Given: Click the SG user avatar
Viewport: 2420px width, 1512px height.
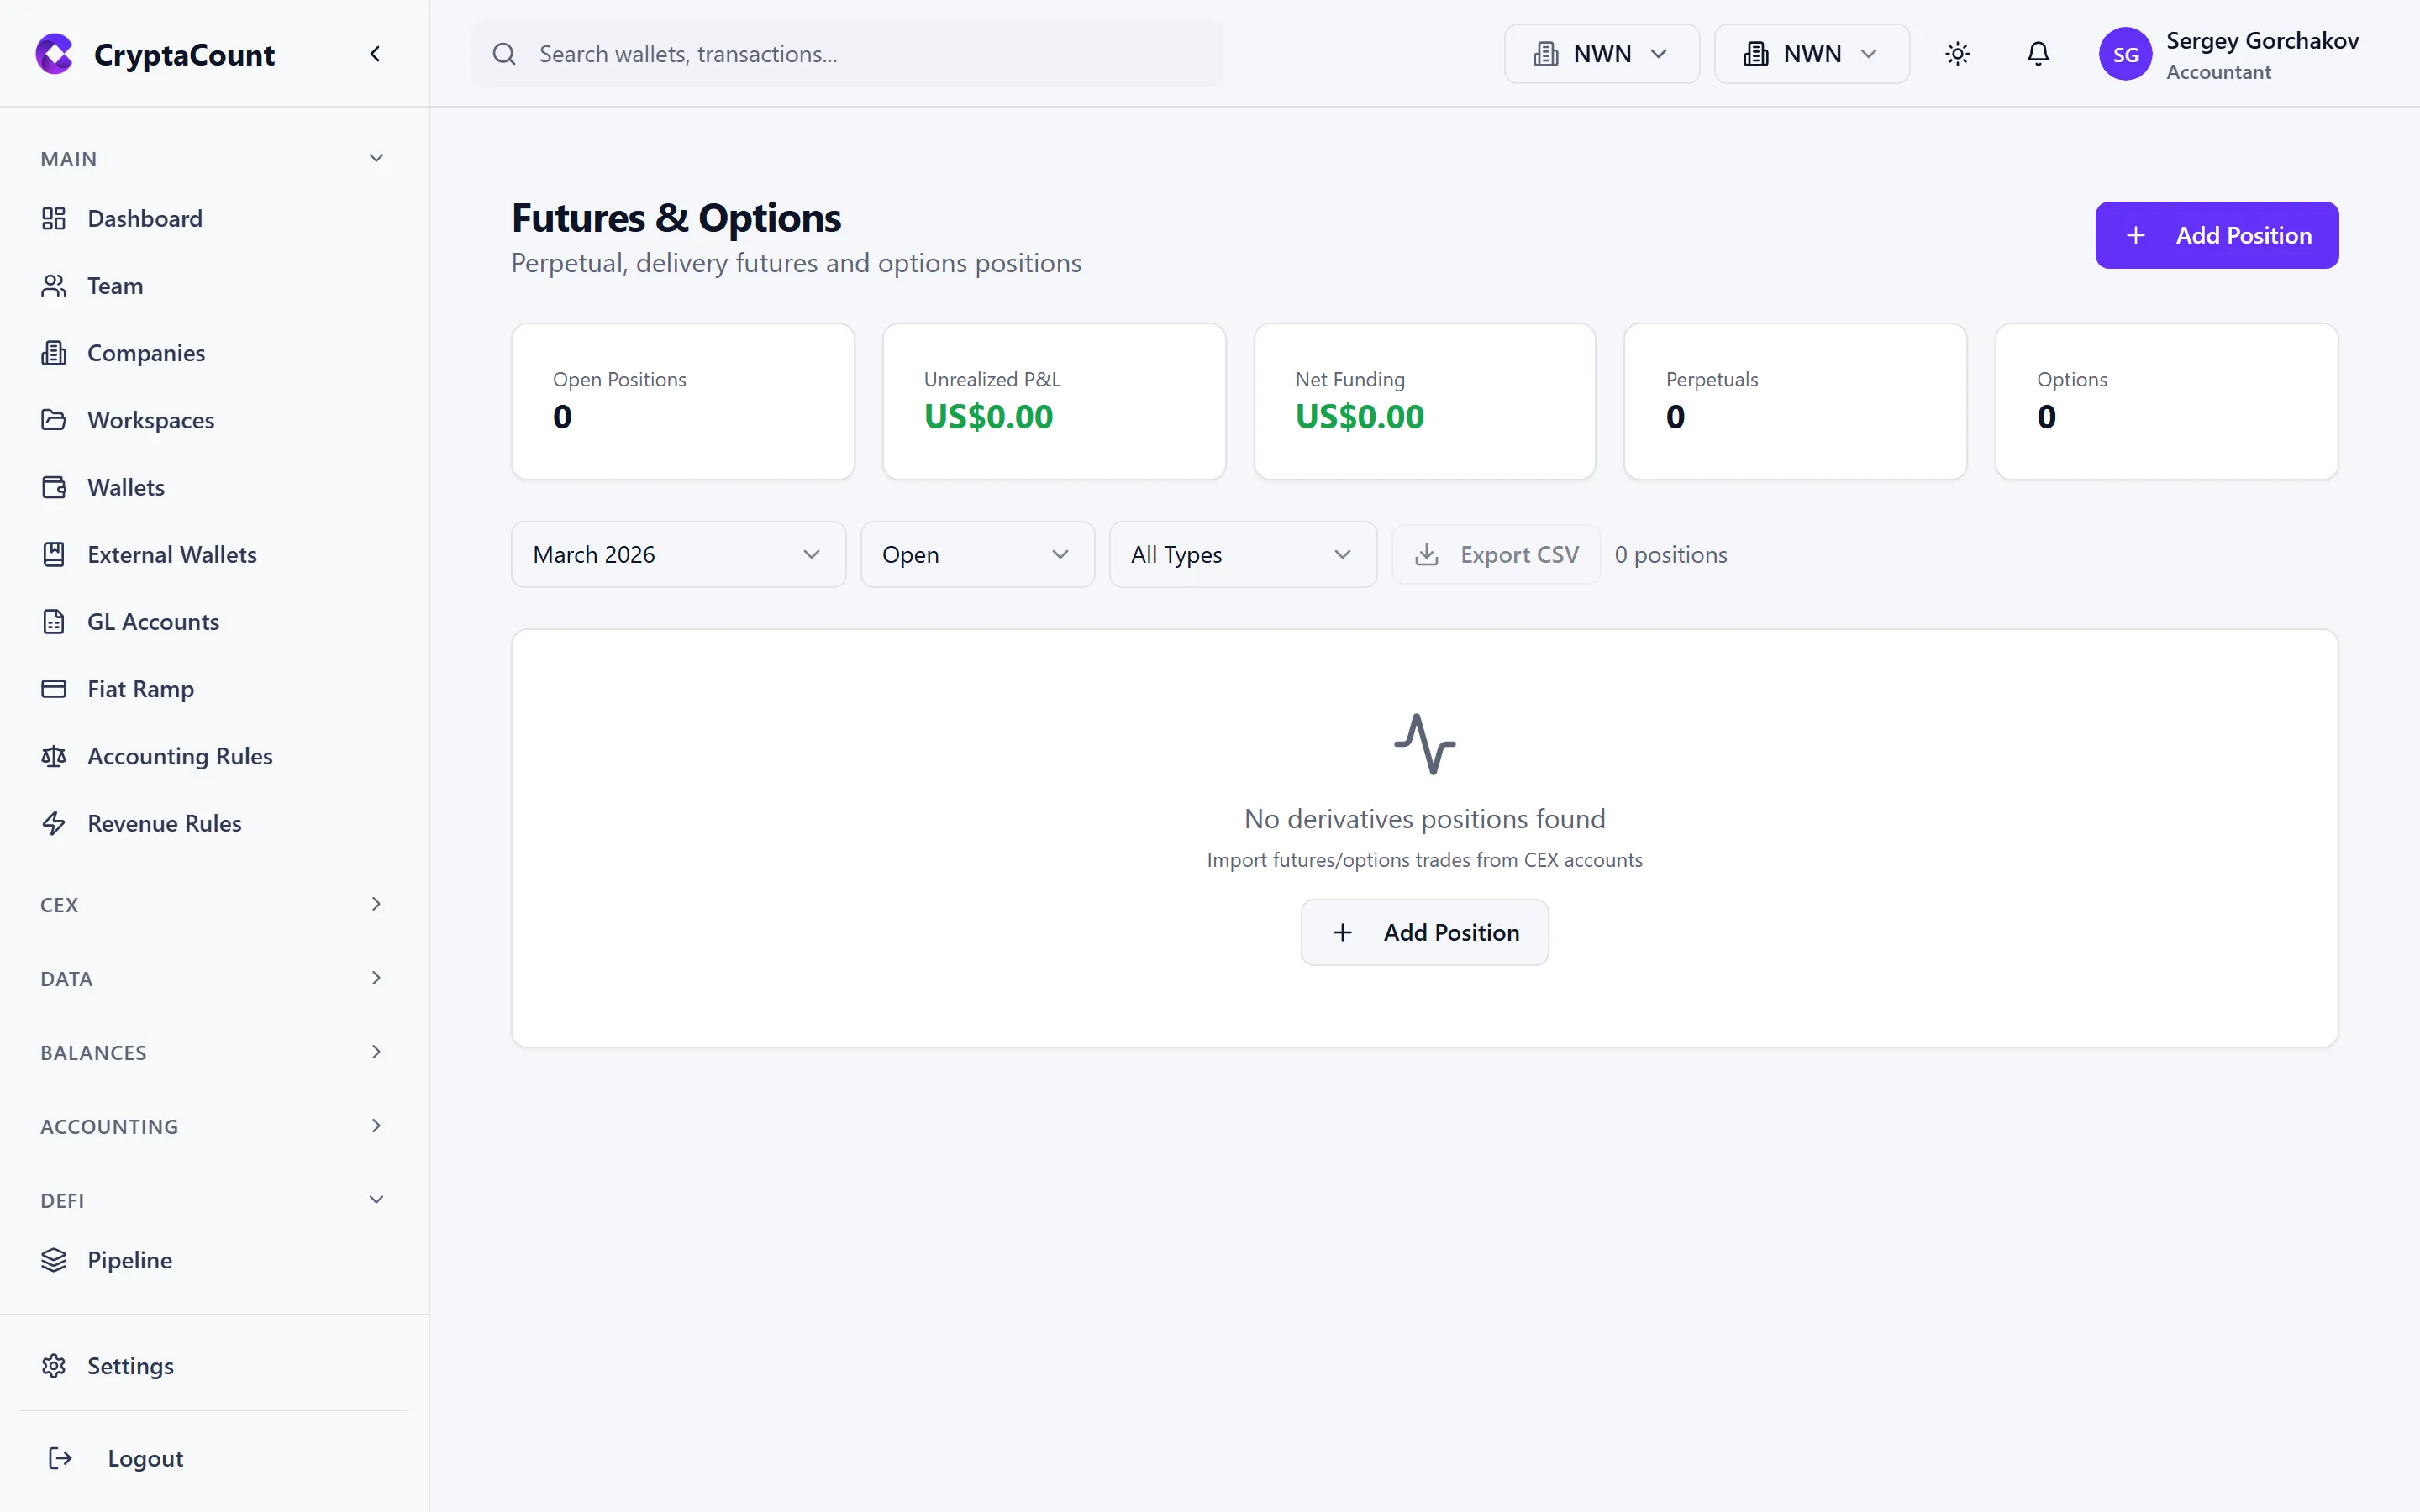Looking at the screenshot, I should coord(2125,54).
